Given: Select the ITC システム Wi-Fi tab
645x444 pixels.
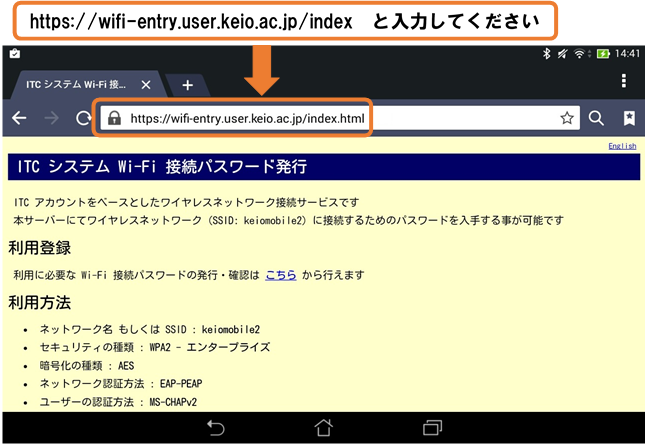Looking at the screenshot, I should click(75, 85).
